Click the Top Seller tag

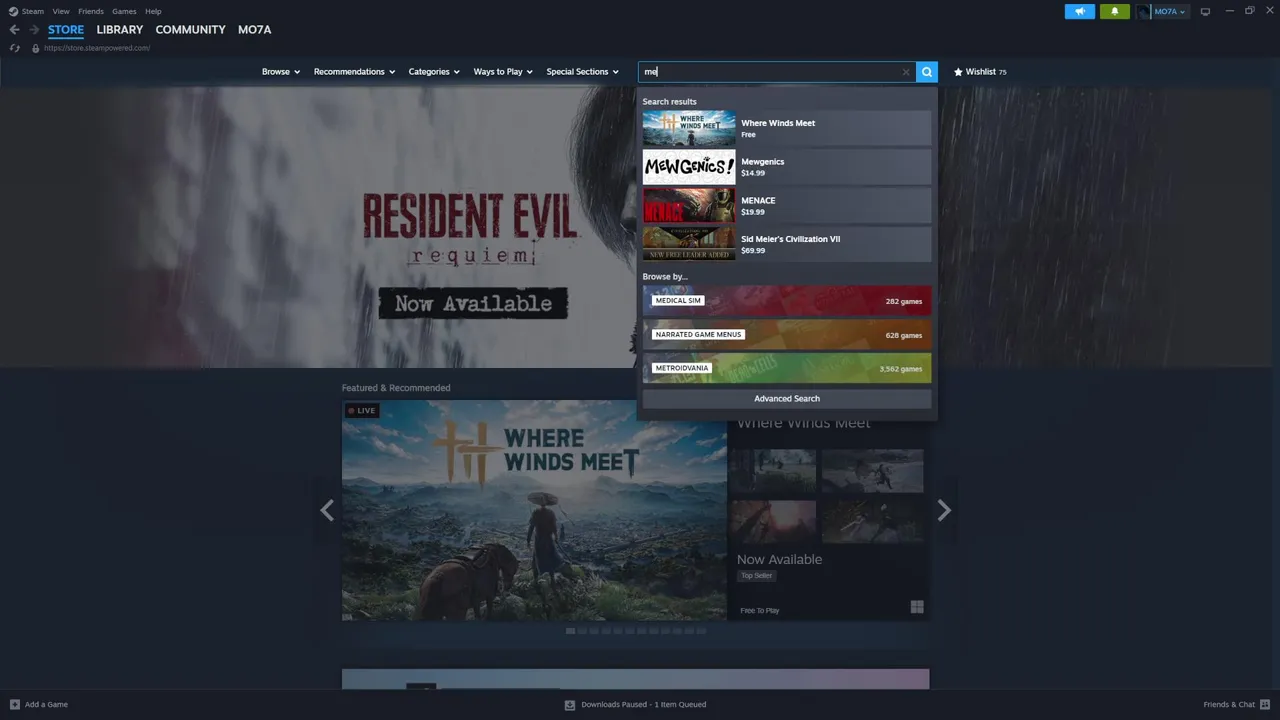(756, 576)
